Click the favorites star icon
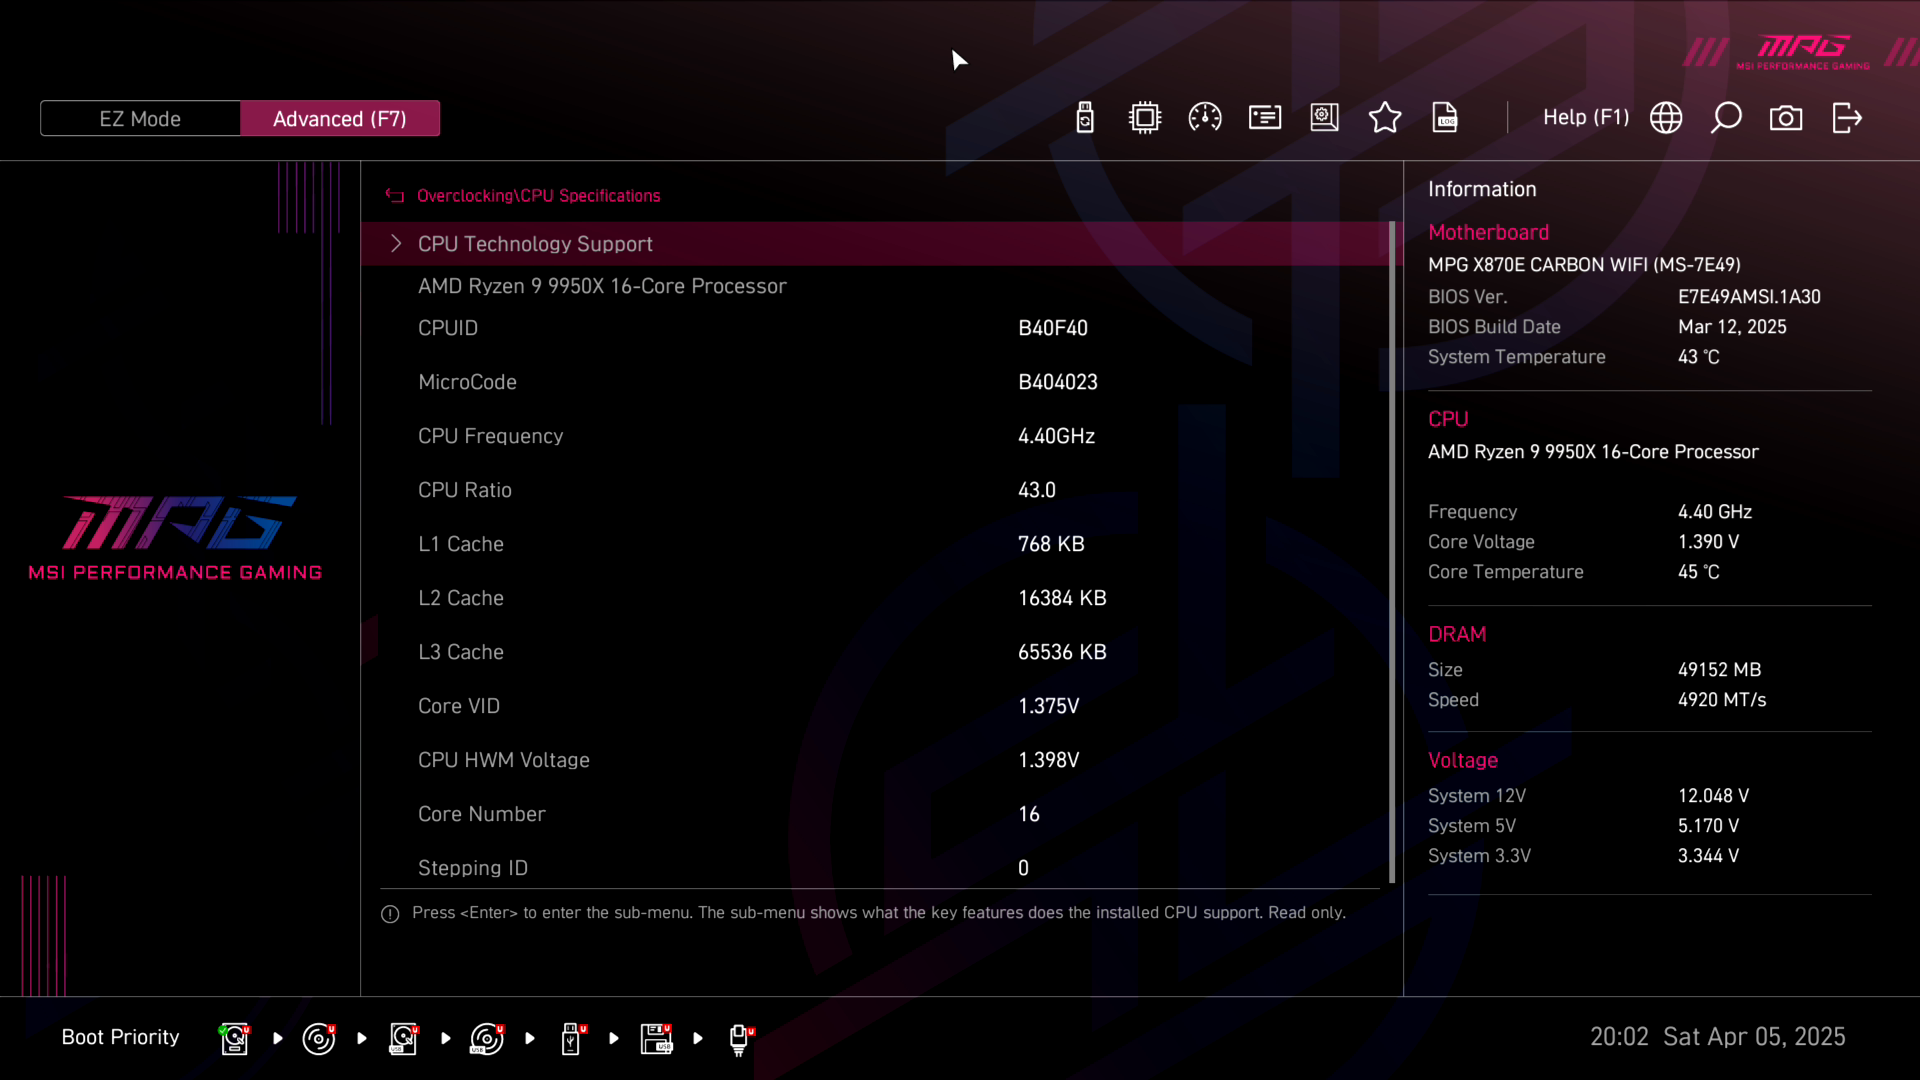The height and width of the screenshot is (1080, 1920). tap(1385, 118)
